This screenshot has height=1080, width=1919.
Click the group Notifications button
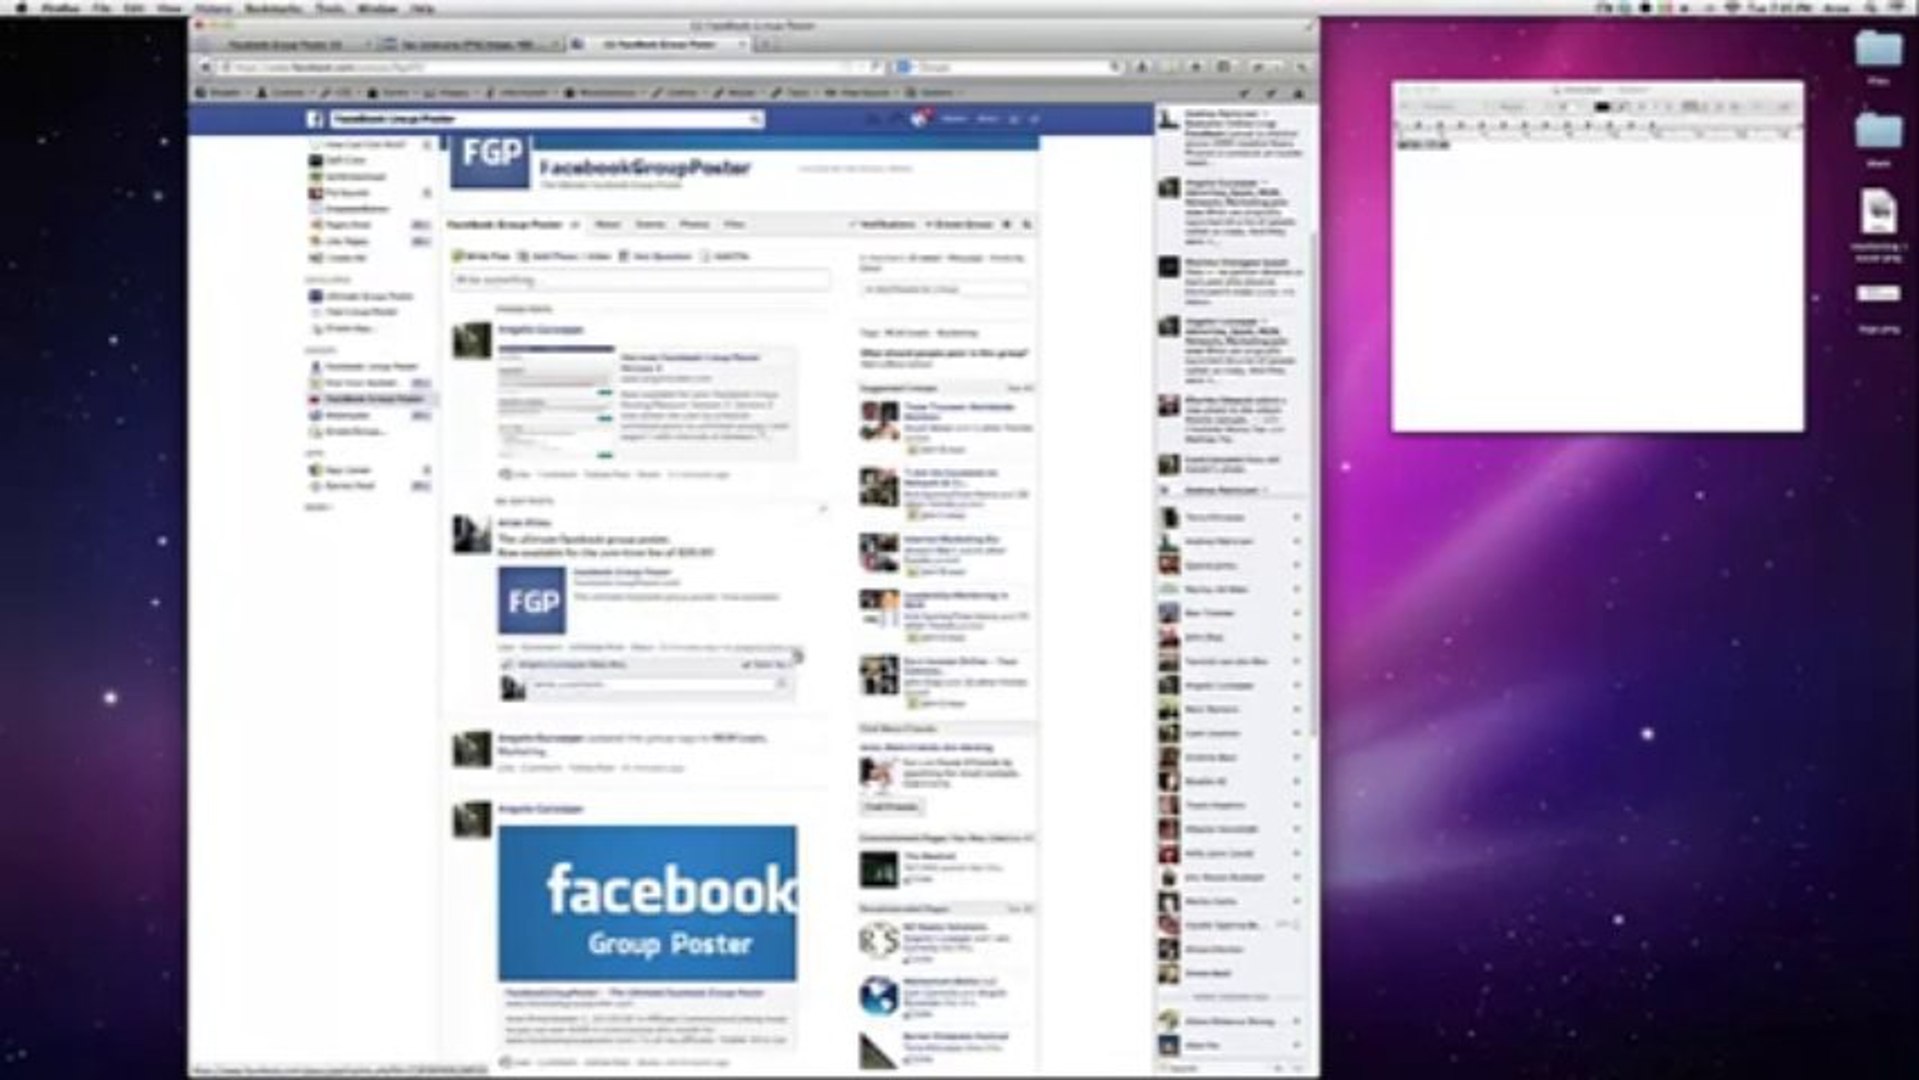click(x=882, y=224)
